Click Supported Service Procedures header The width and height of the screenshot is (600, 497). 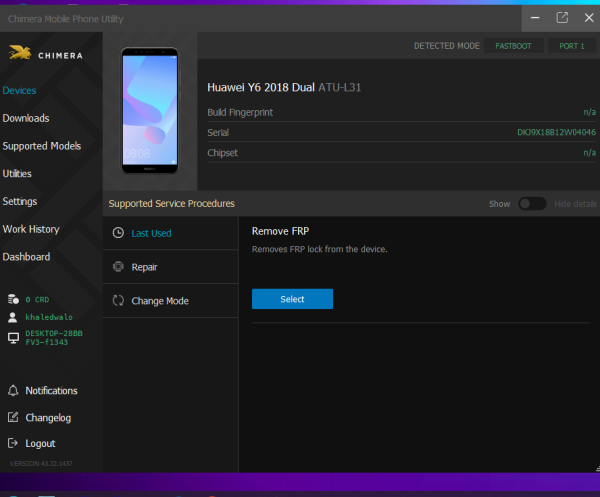point(172,204)
